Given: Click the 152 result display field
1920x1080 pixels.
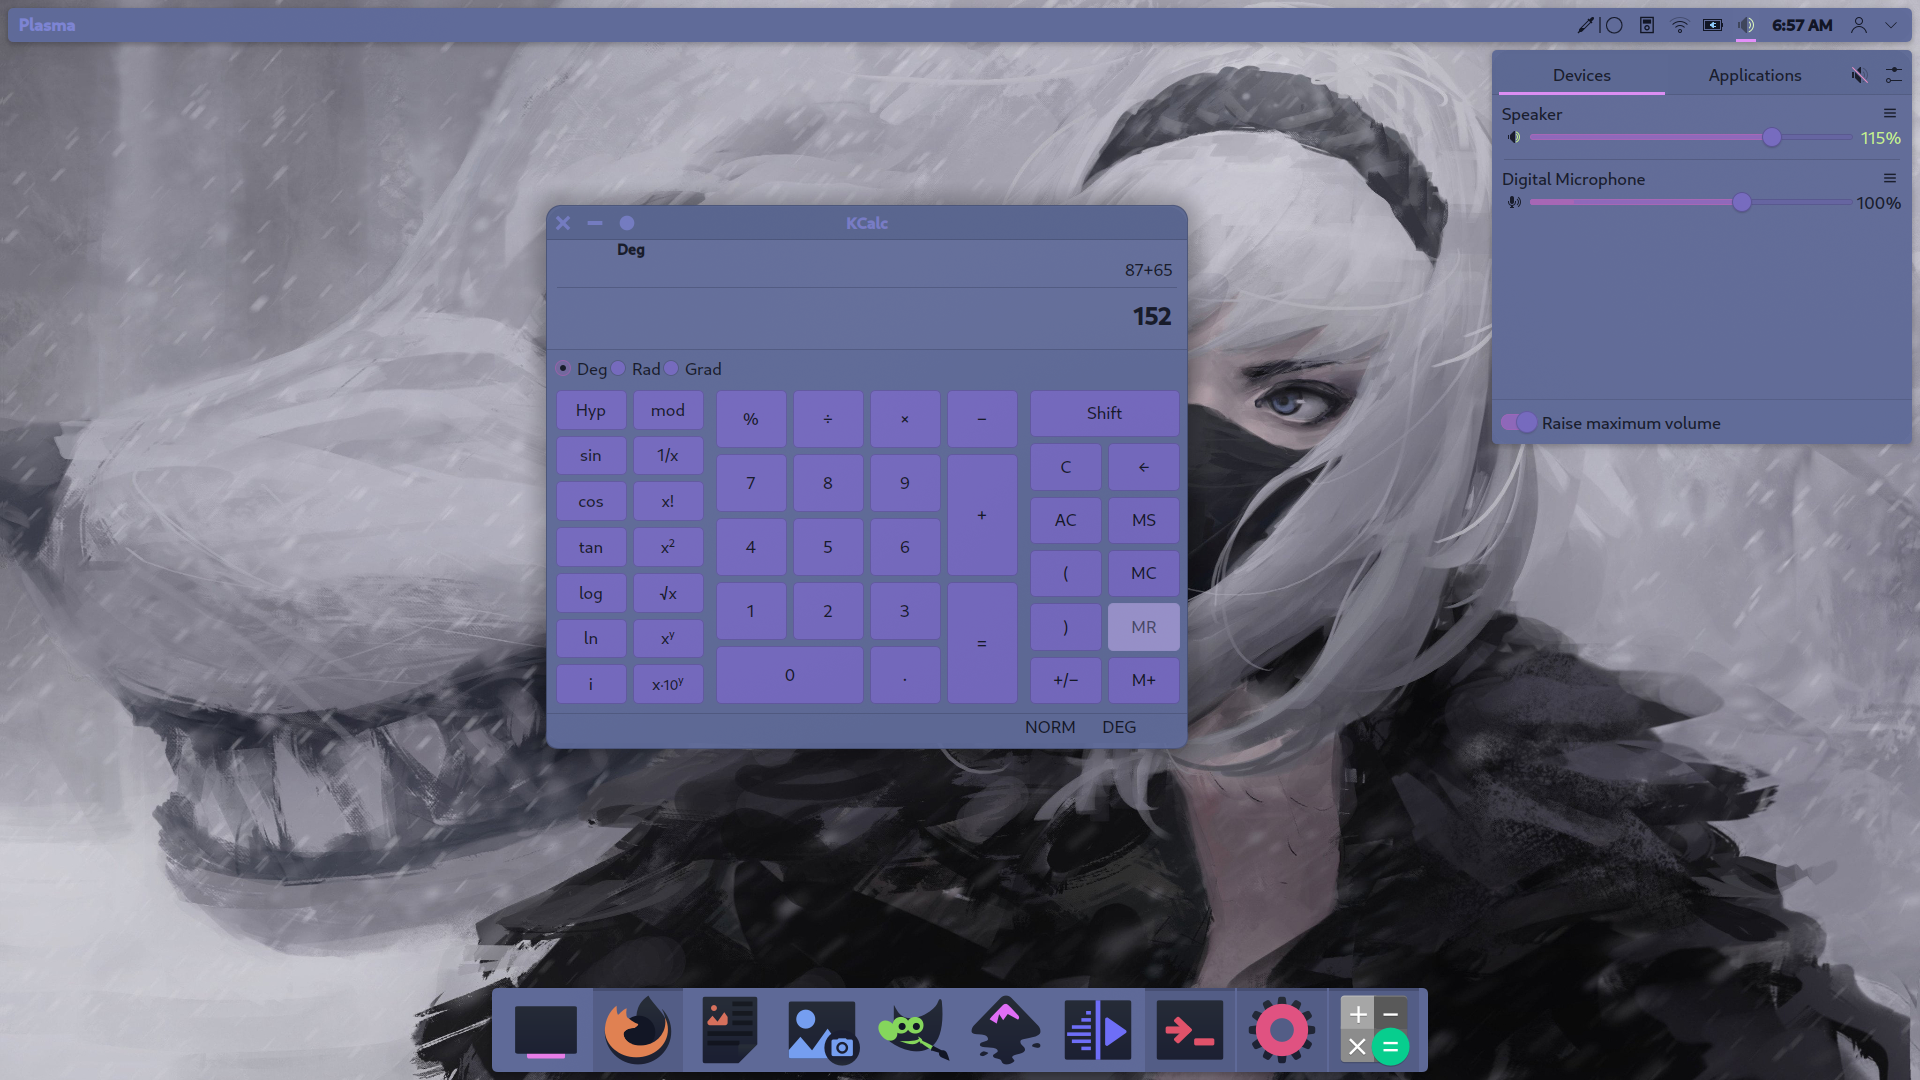Looking at the screenshot, I should click(866, 317).
